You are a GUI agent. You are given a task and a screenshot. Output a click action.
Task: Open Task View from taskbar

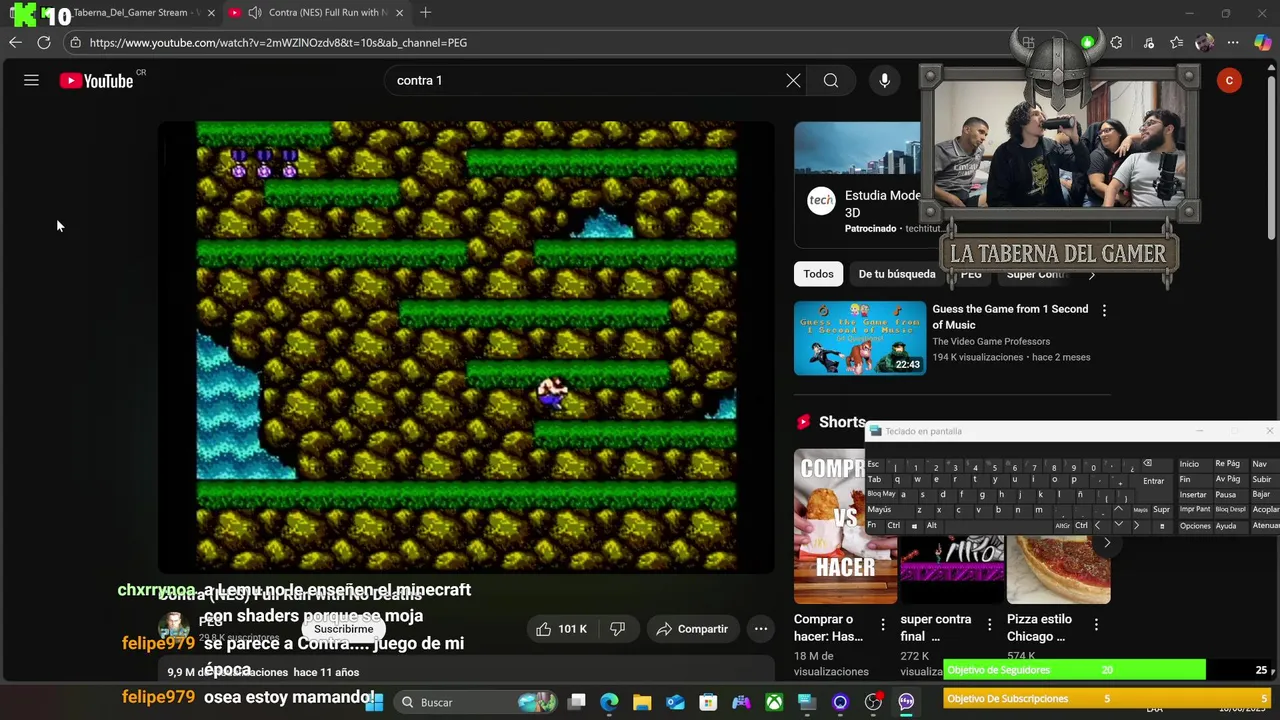576,702
